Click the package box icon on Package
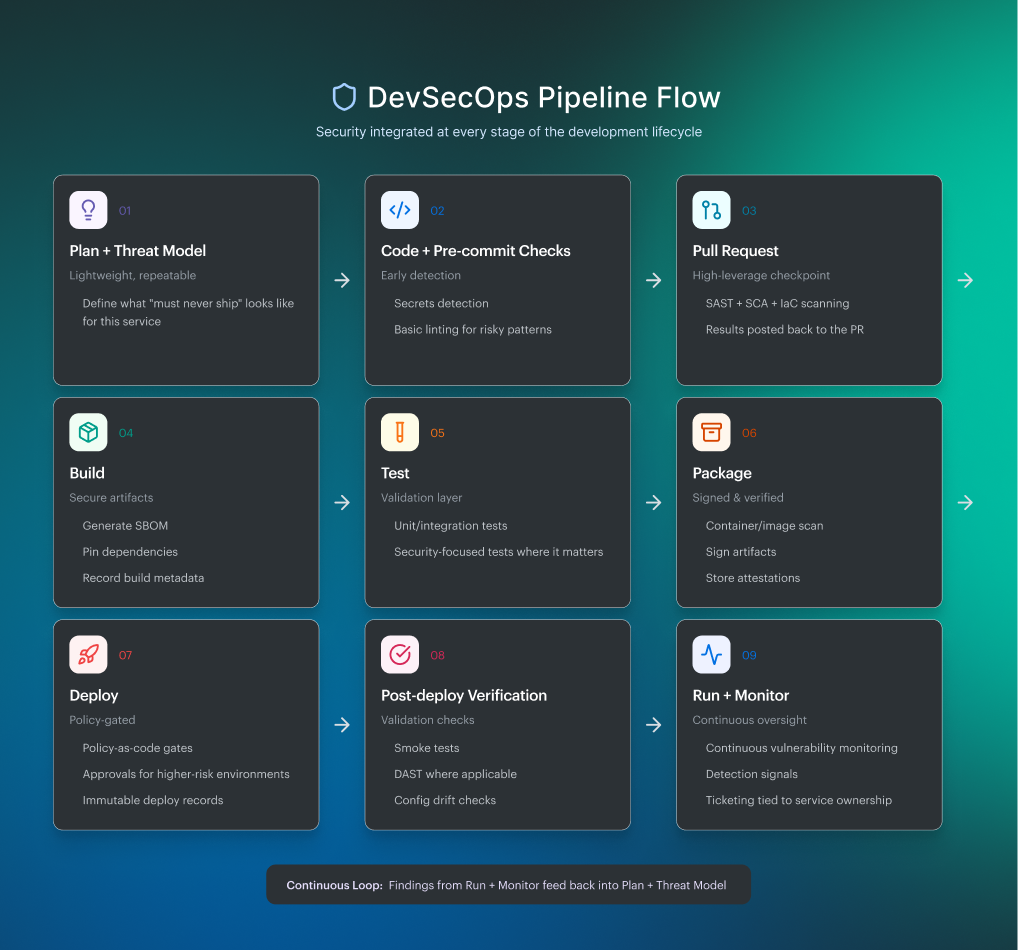Image resolution: width=1018 pixels, height=950 pixels. [x=711, y=432]
